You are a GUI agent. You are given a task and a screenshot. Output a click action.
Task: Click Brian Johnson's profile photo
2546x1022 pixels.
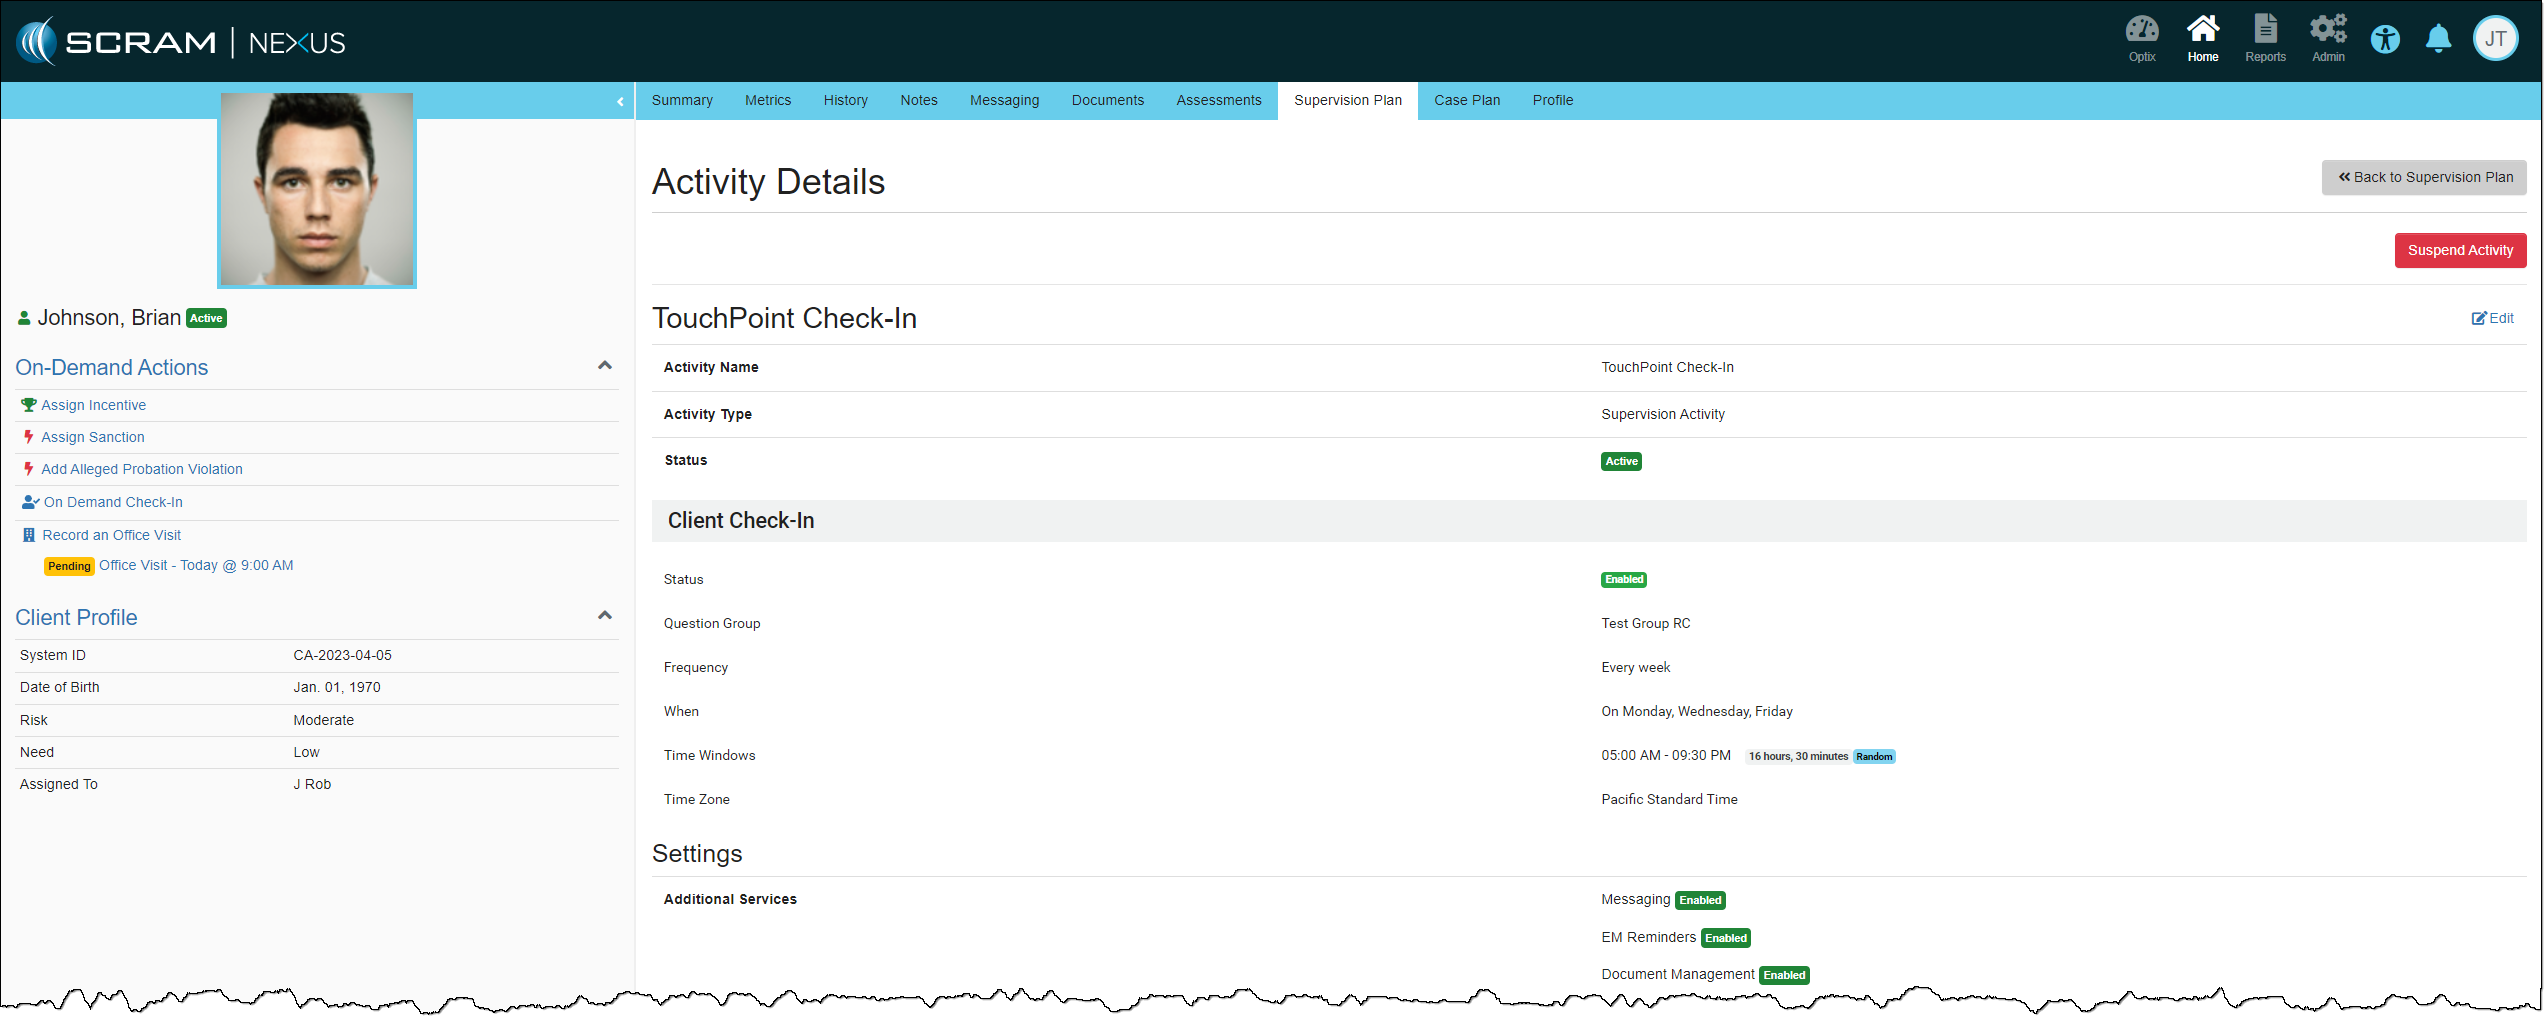point(317,190)
